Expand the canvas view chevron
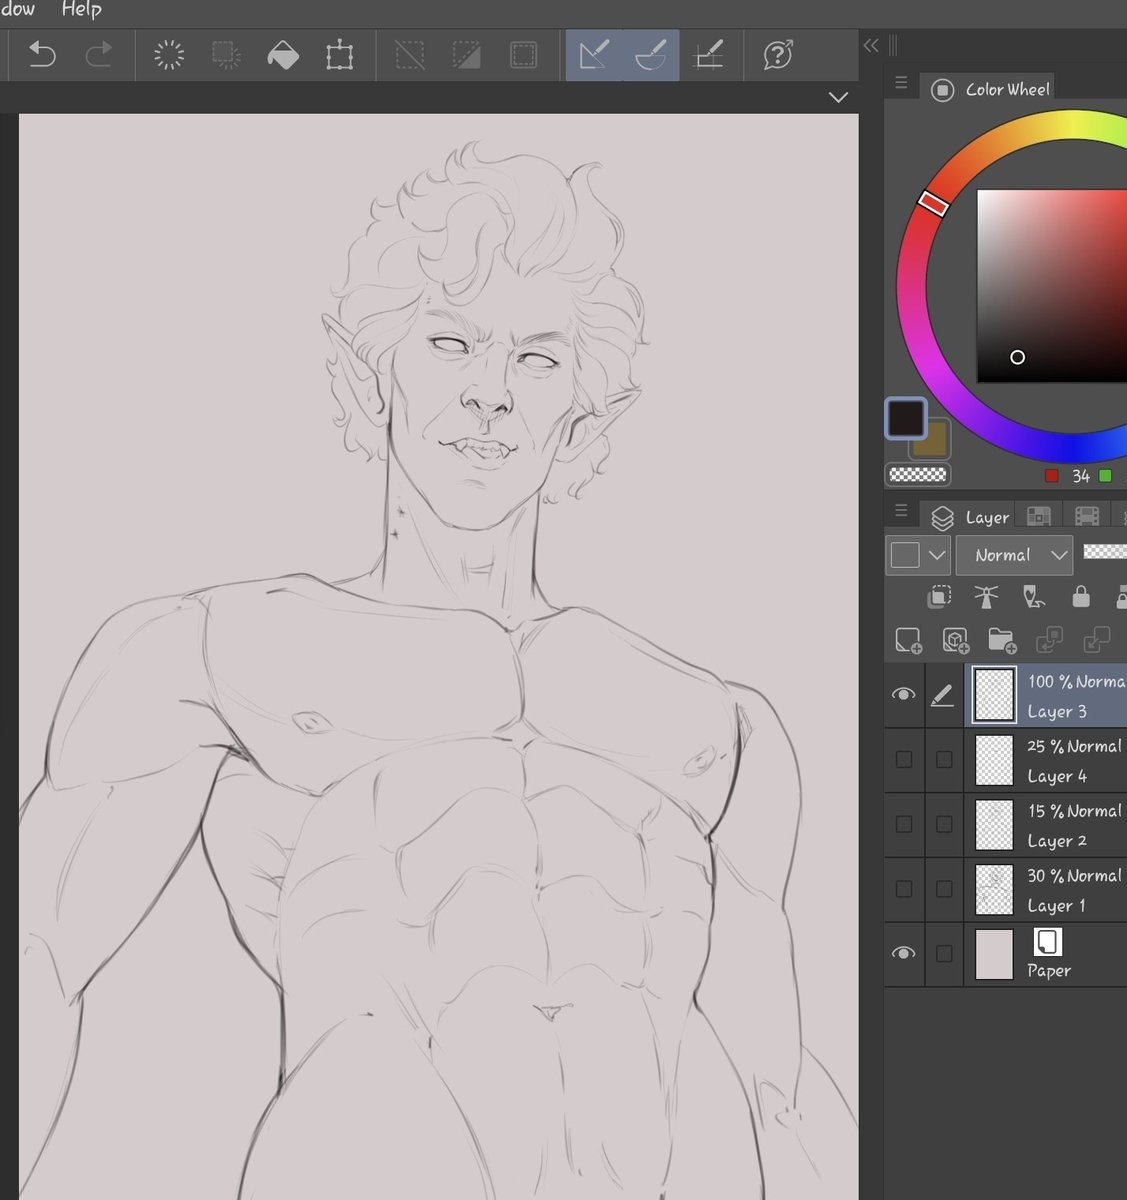Viewport: 1127px width, 1200px height. point(838,97)
